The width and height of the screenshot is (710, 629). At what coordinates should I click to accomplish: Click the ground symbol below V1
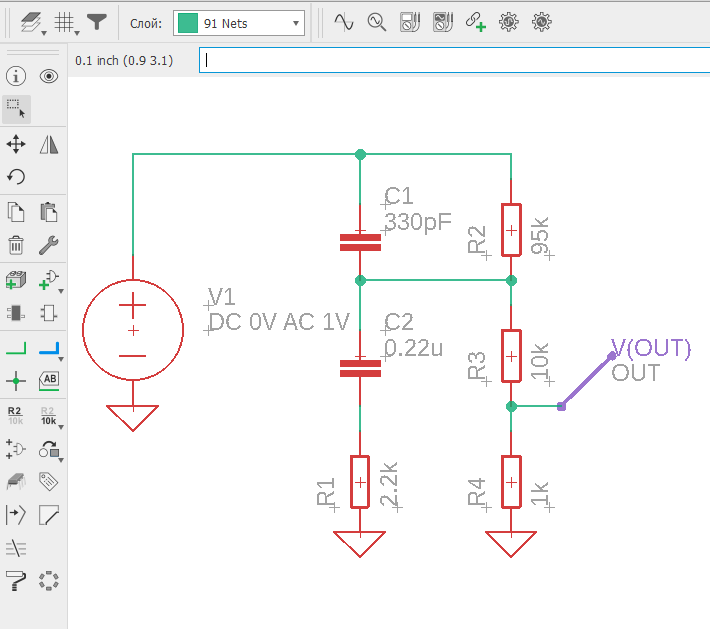pyautogui.click(x=133, y=418)
